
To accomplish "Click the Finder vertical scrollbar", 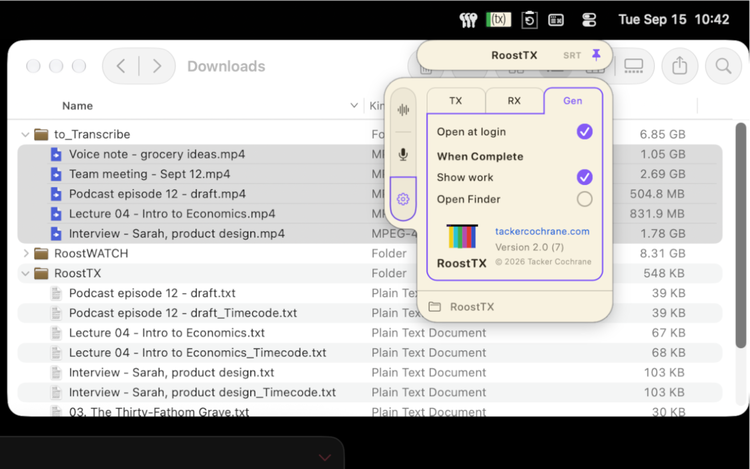I will [x=740, y=235].
